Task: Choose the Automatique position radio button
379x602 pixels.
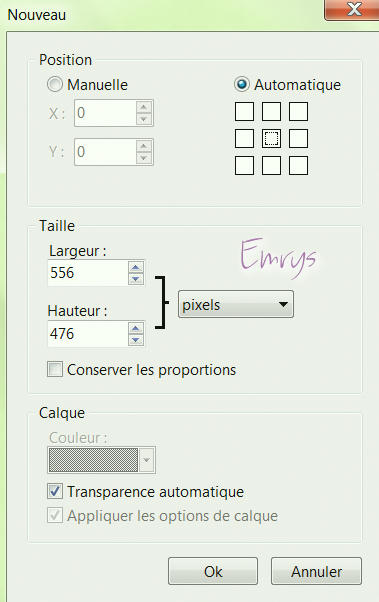Action: click(x=242, y=84)
